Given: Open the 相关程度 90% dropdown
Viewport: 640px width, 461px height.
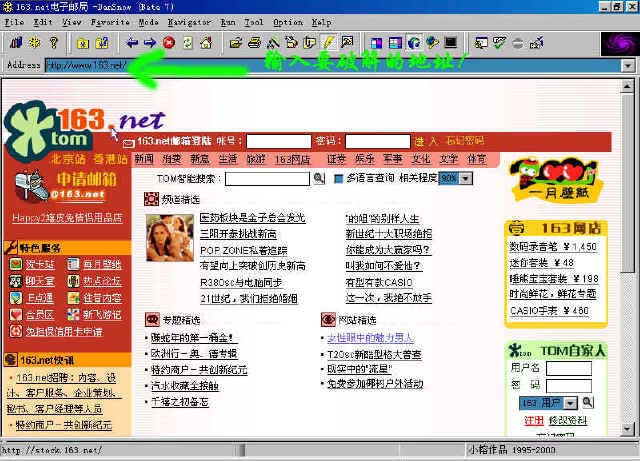Looking at the screenshot, I should point(466,178).
